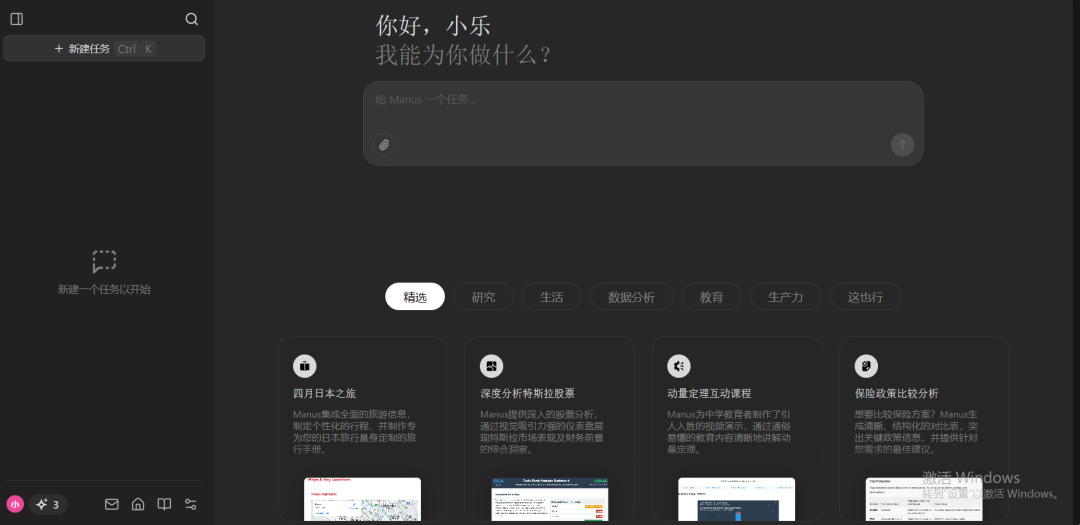1080x525 pixels.
Task: Select the 生产力 tab
Action: pyautogui.click(x=785, y=297)
